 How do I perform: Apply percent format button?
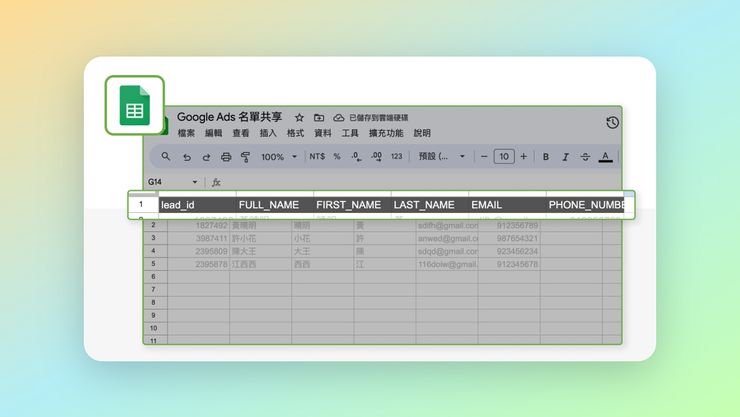[x=337, y=156]
